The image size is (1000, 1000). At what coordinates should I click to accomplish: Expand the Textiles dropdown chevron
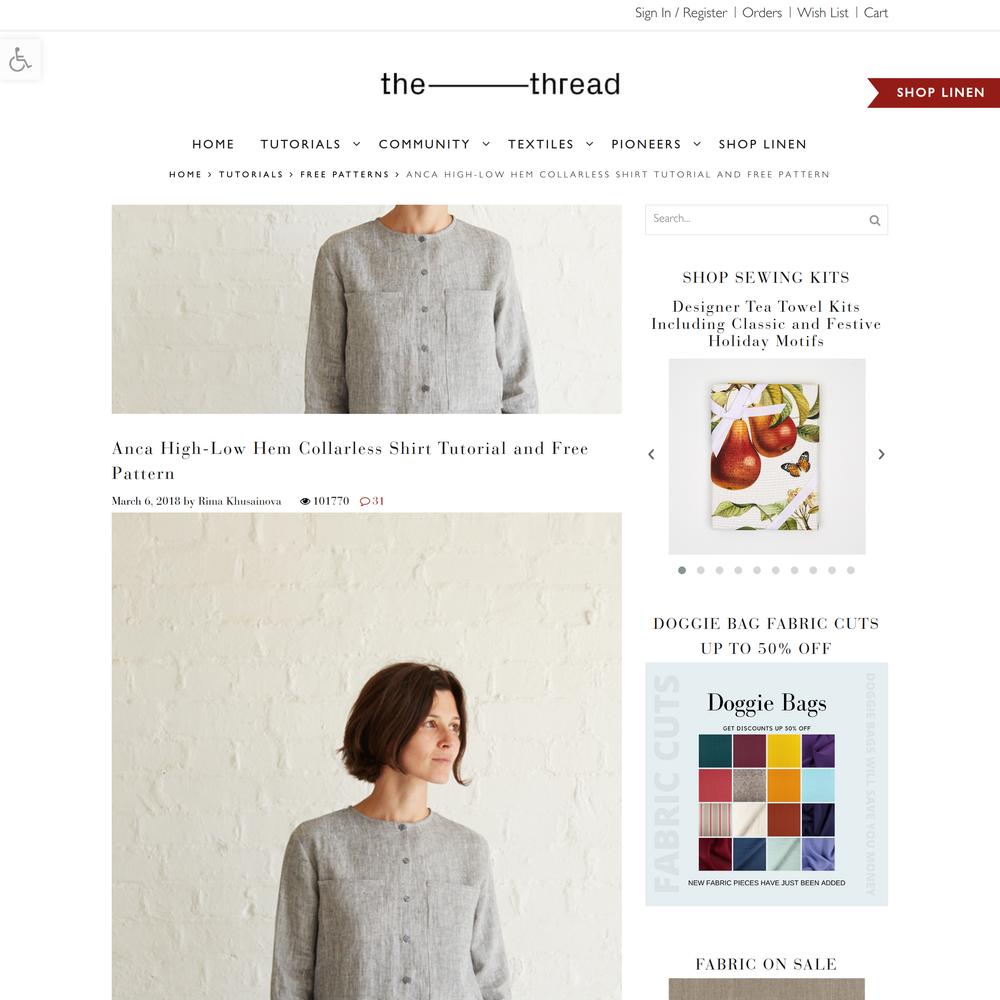(589, 144)
